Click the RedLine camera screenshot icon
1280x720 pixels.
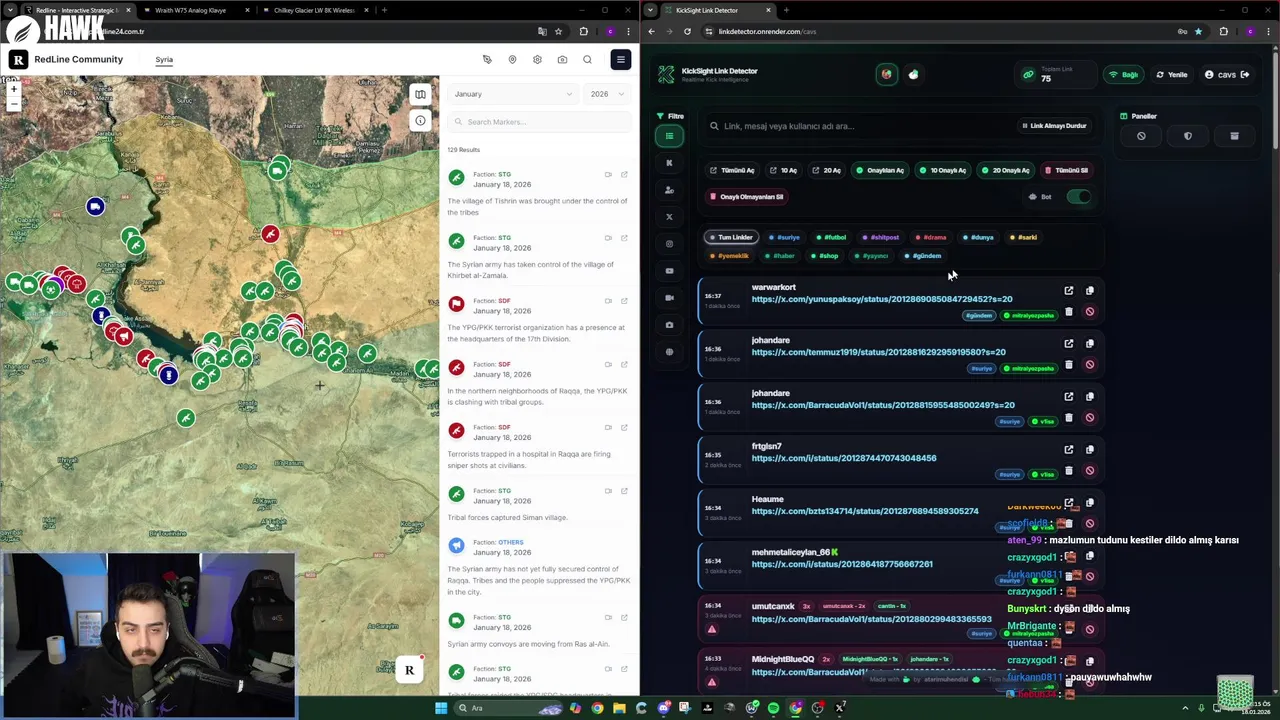pyautogui.click(x=562, y=59)
